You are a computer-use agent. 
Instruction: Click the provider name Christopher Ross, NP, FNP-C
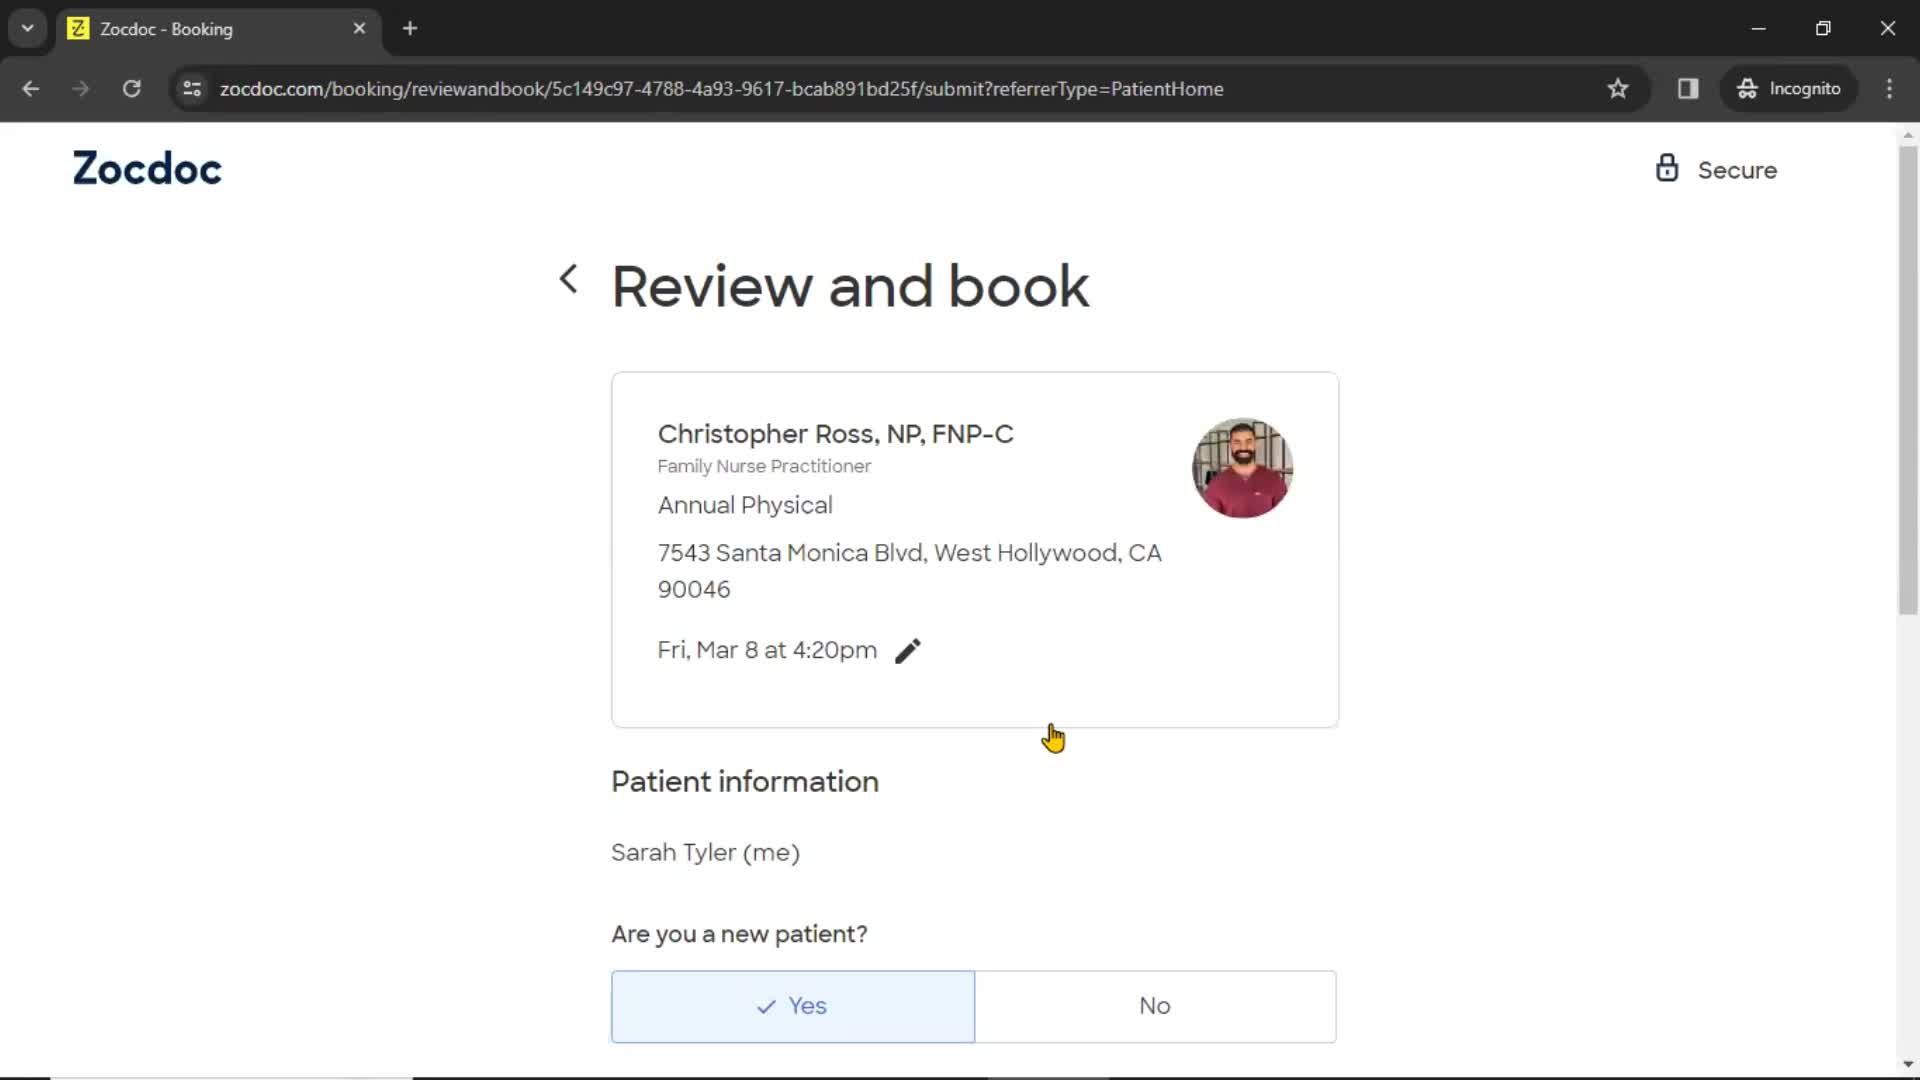click(835, 434)
